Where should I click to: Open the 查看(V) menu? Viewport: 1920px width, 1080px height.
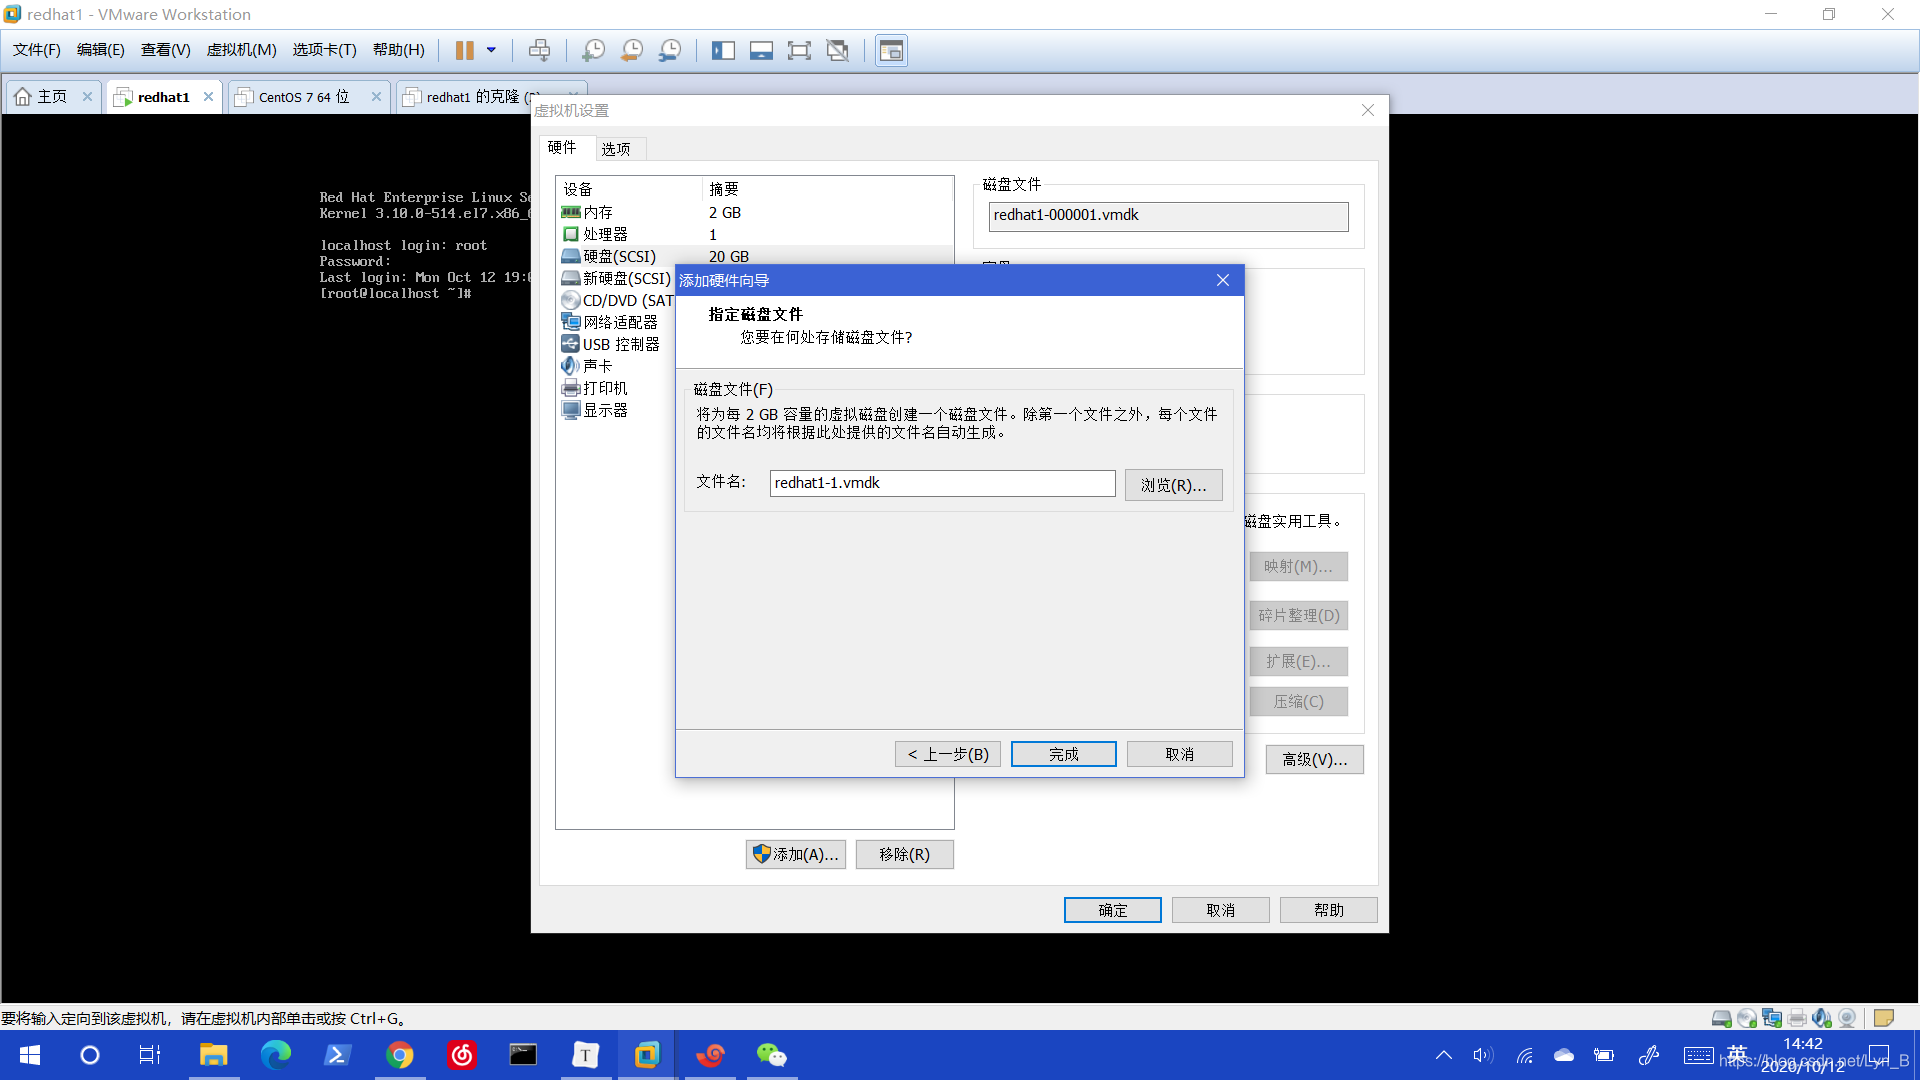tap(165, 50)
